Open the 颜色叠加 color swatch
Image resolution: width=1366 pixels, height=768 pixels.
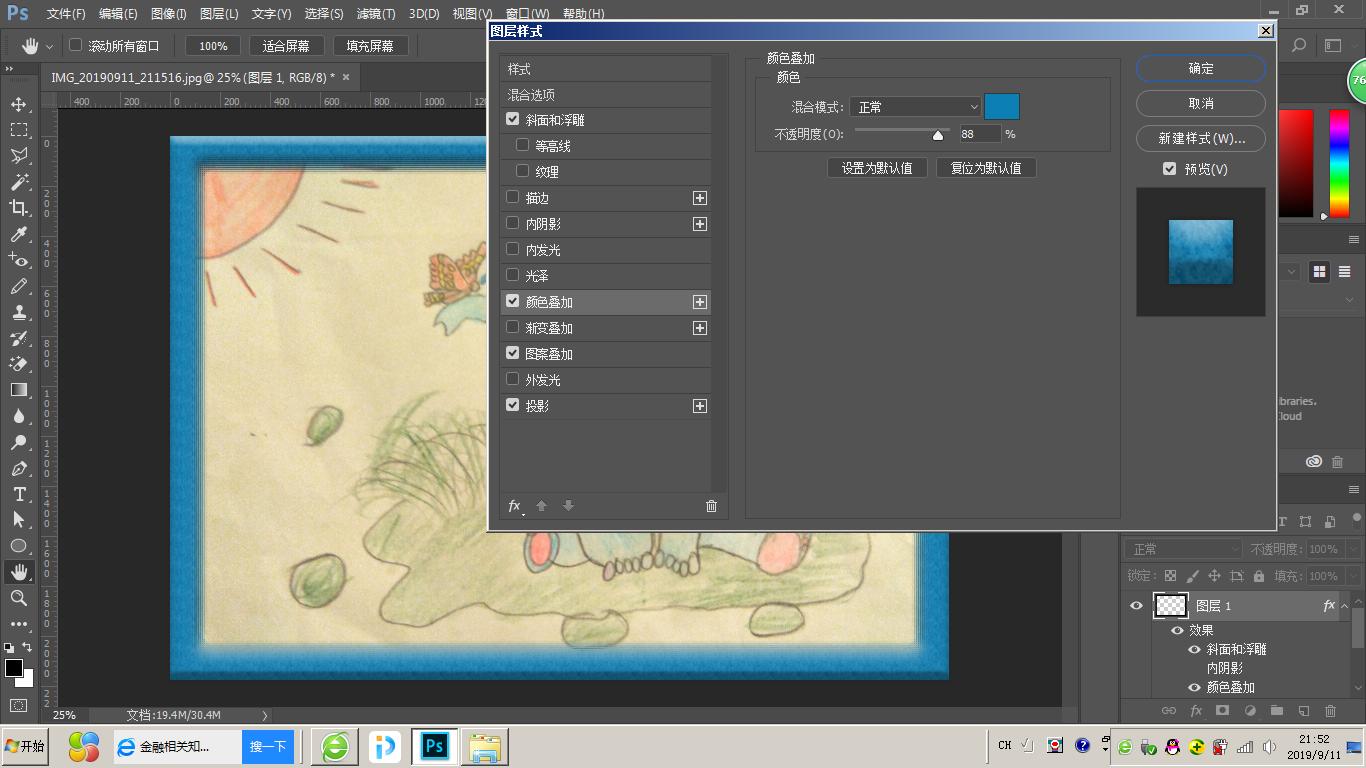click(x=1001, y=105)
